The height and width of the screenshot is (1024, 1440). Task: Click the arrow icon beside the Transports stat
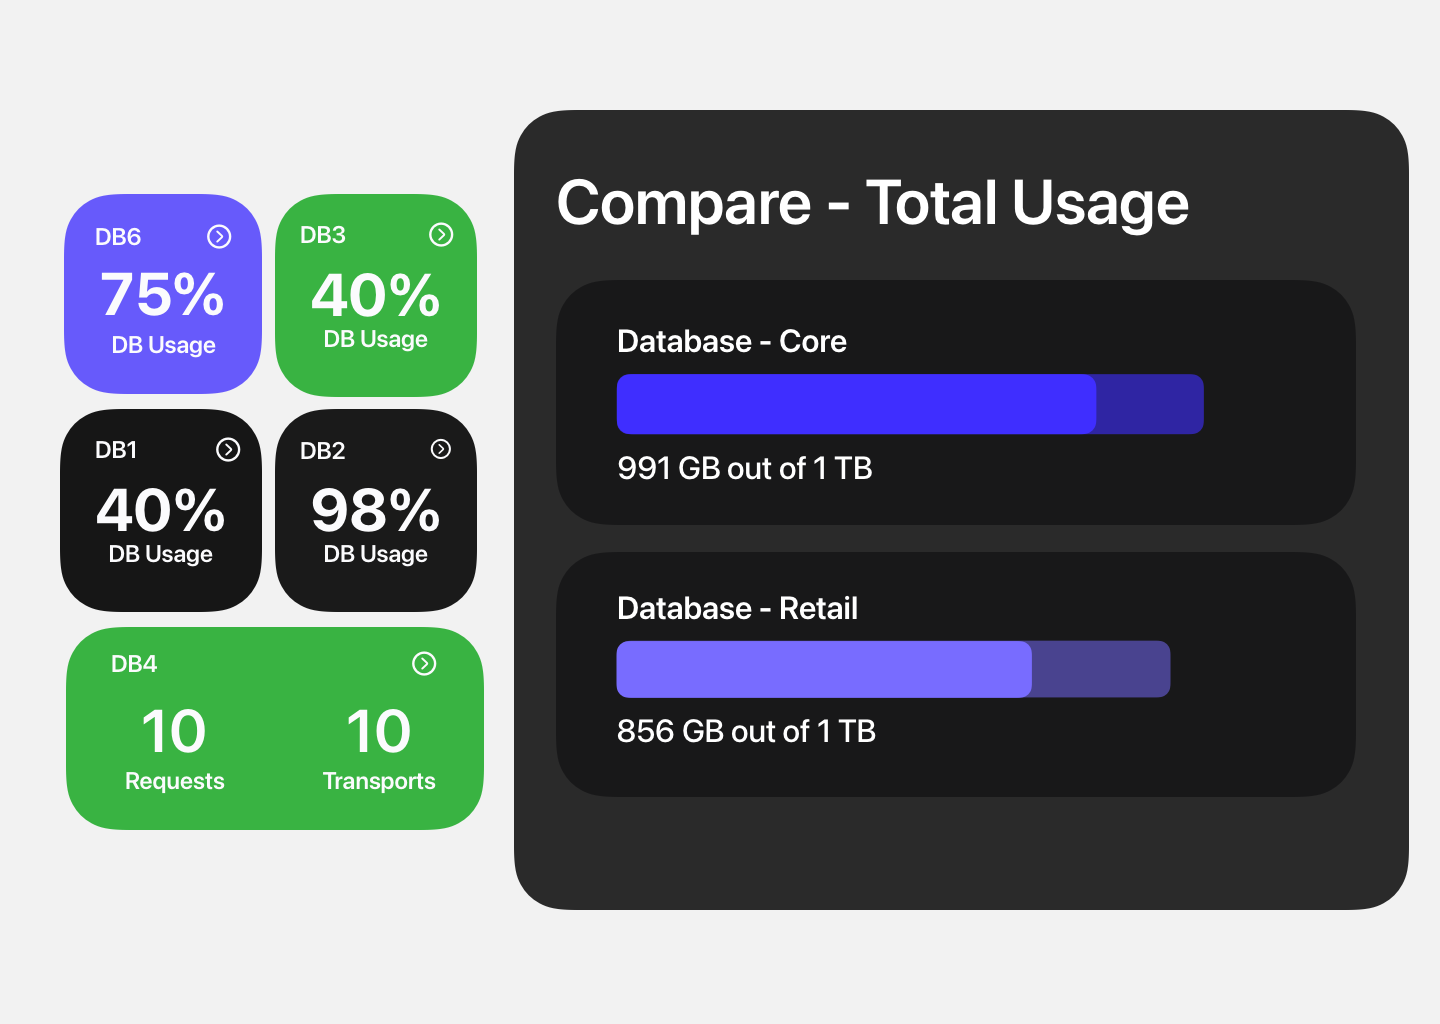point(424,663)
